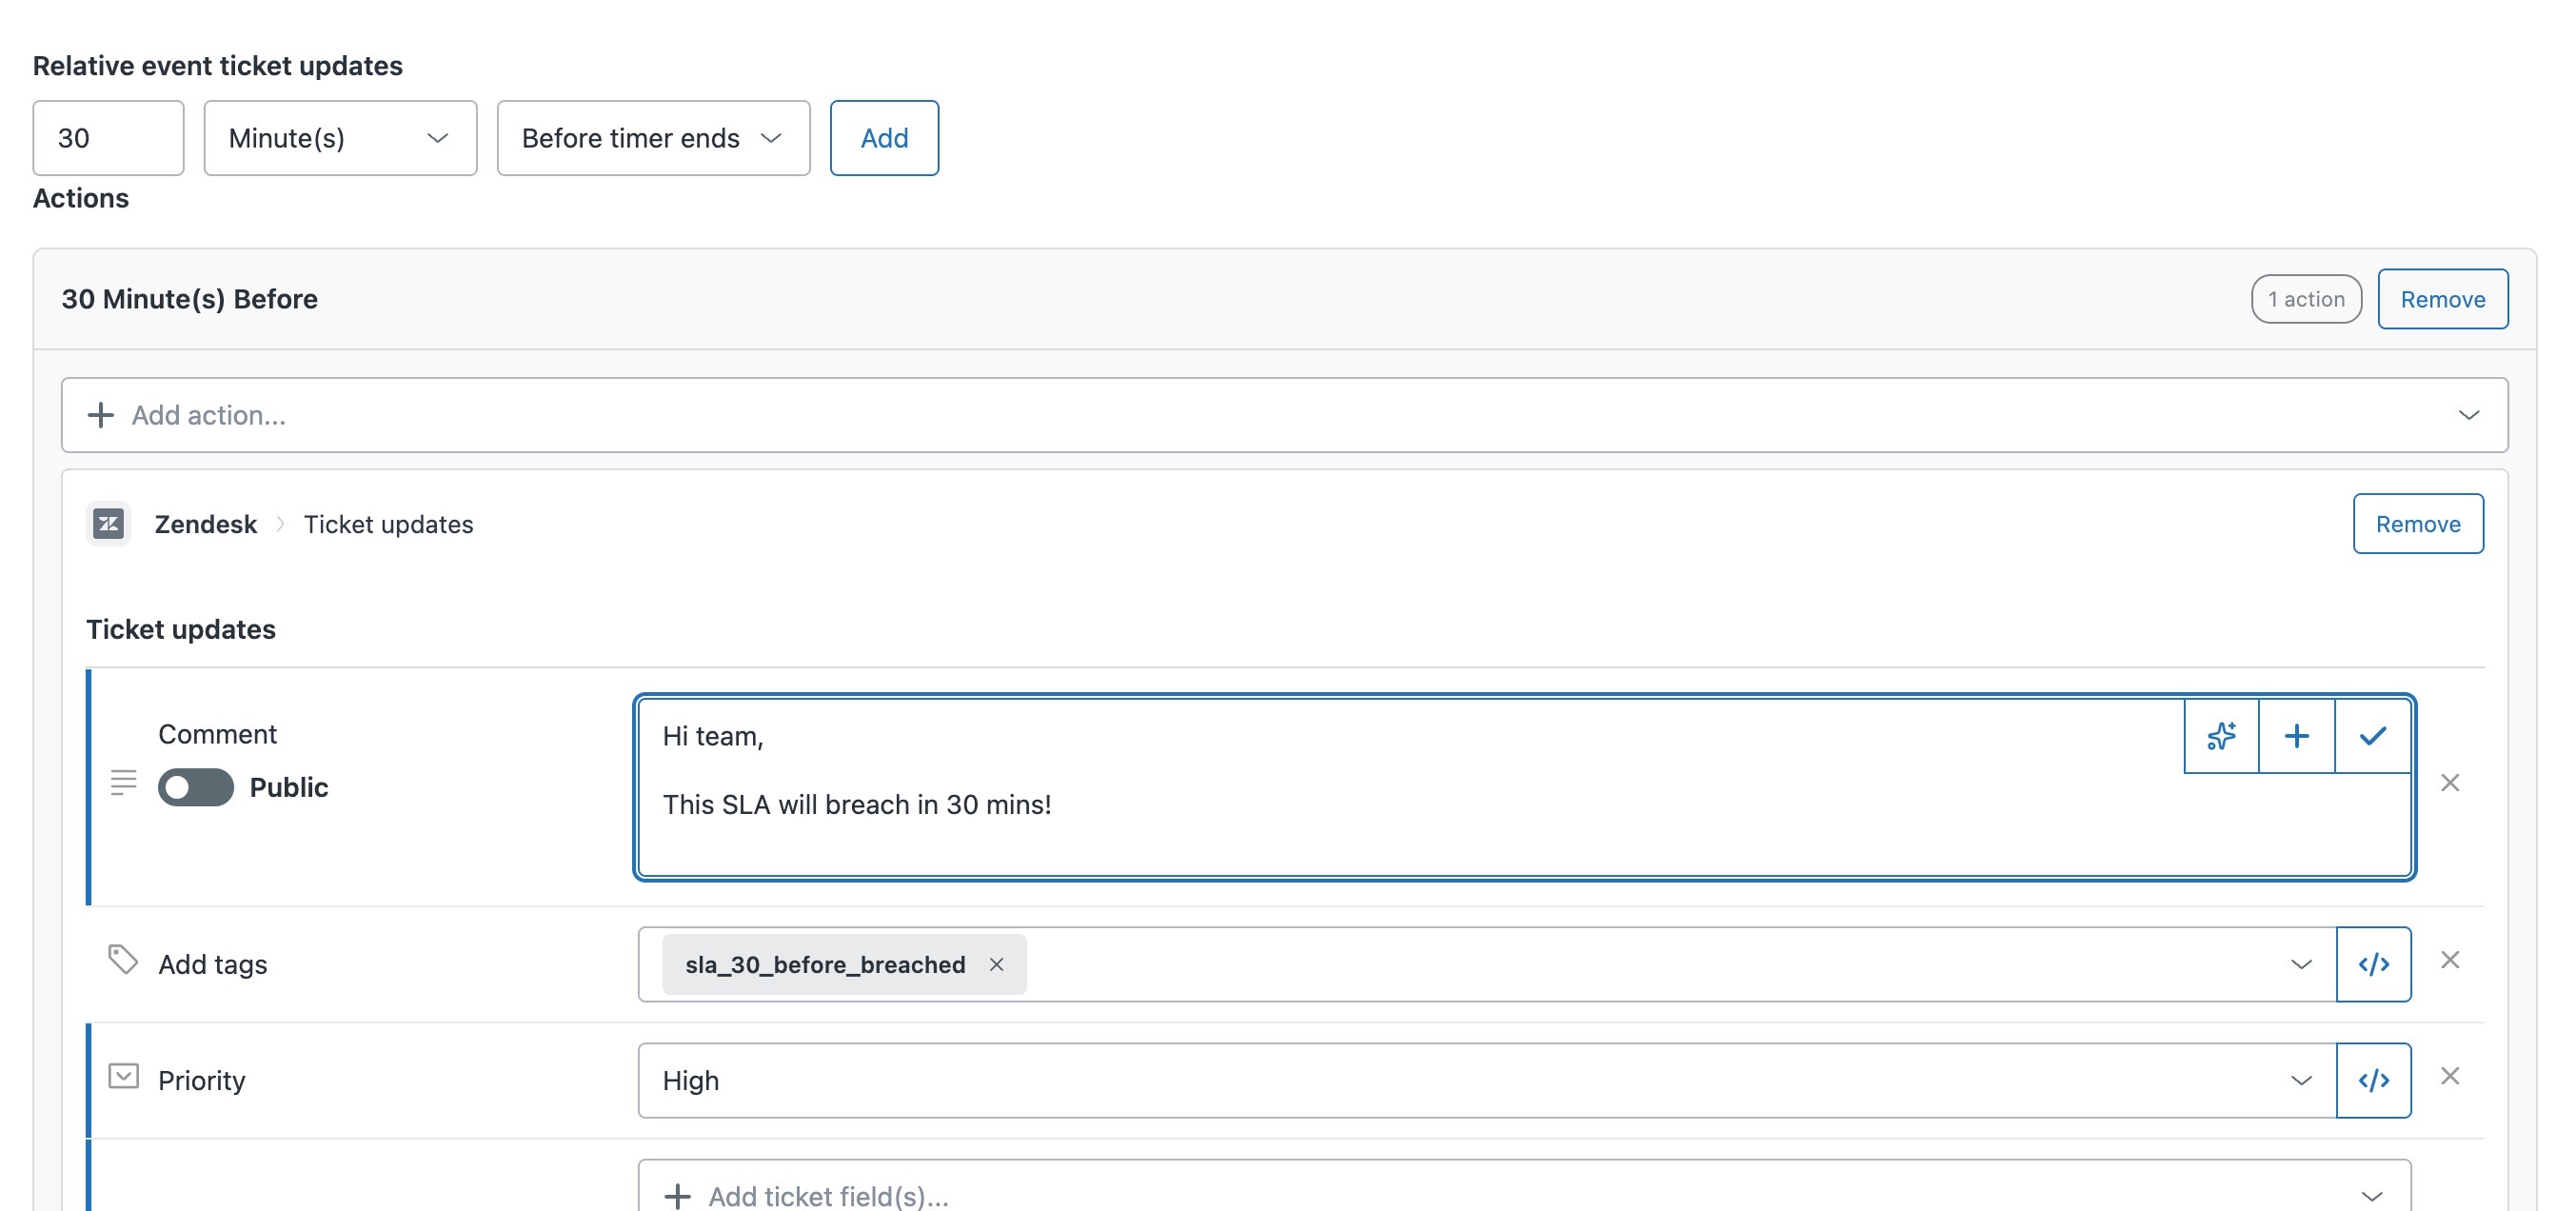Click the AI sparkle icon in comment box
The image size is (2576, 1211).
click(2221, 736)
